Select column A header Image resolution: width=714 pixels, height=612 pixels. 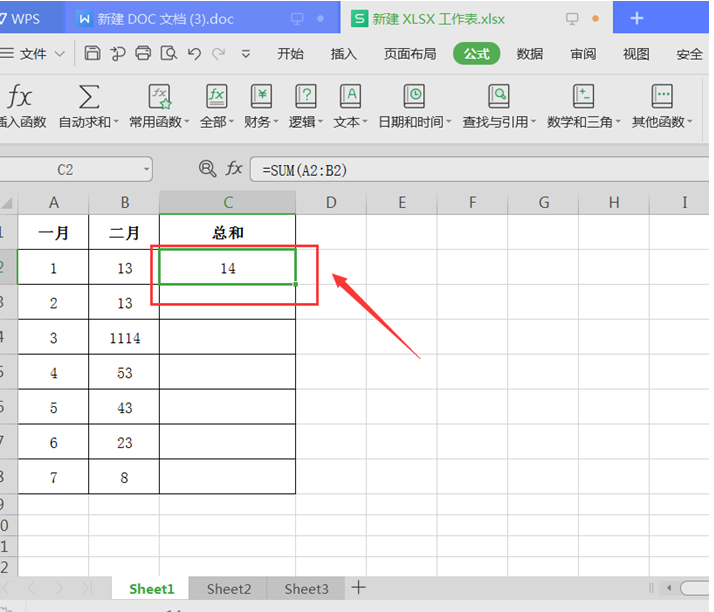tap(53, 202)
